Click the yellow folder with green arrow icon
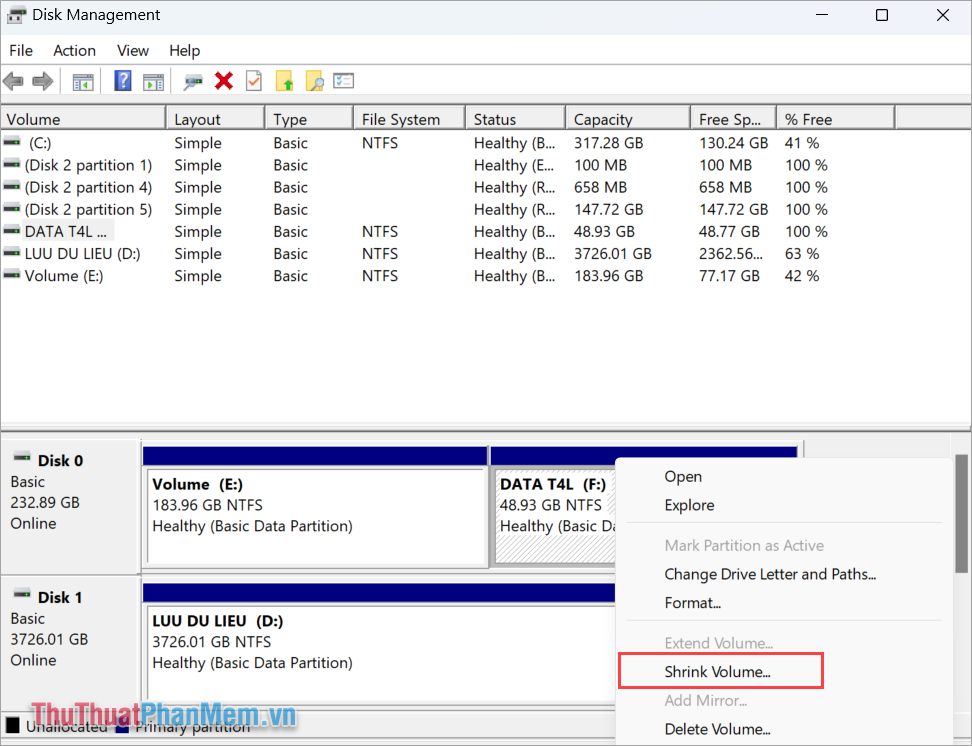 coord(284,81)
